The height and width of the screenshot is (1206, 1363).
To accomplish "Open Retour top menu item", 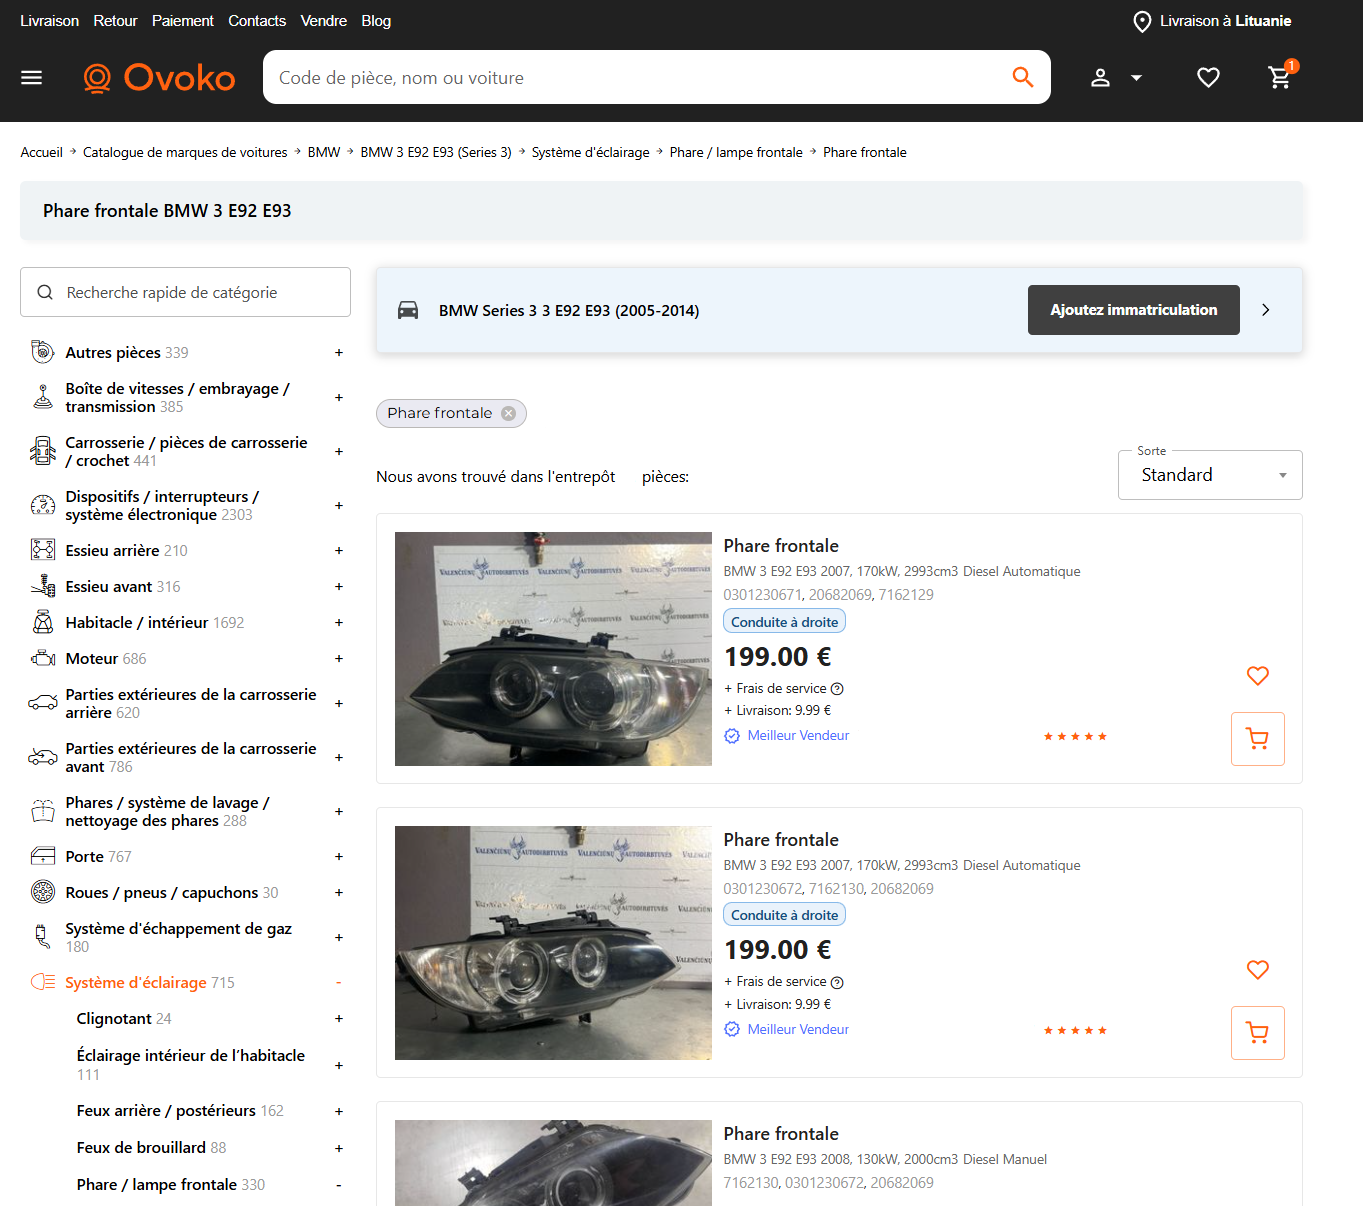I will point(115,21).
